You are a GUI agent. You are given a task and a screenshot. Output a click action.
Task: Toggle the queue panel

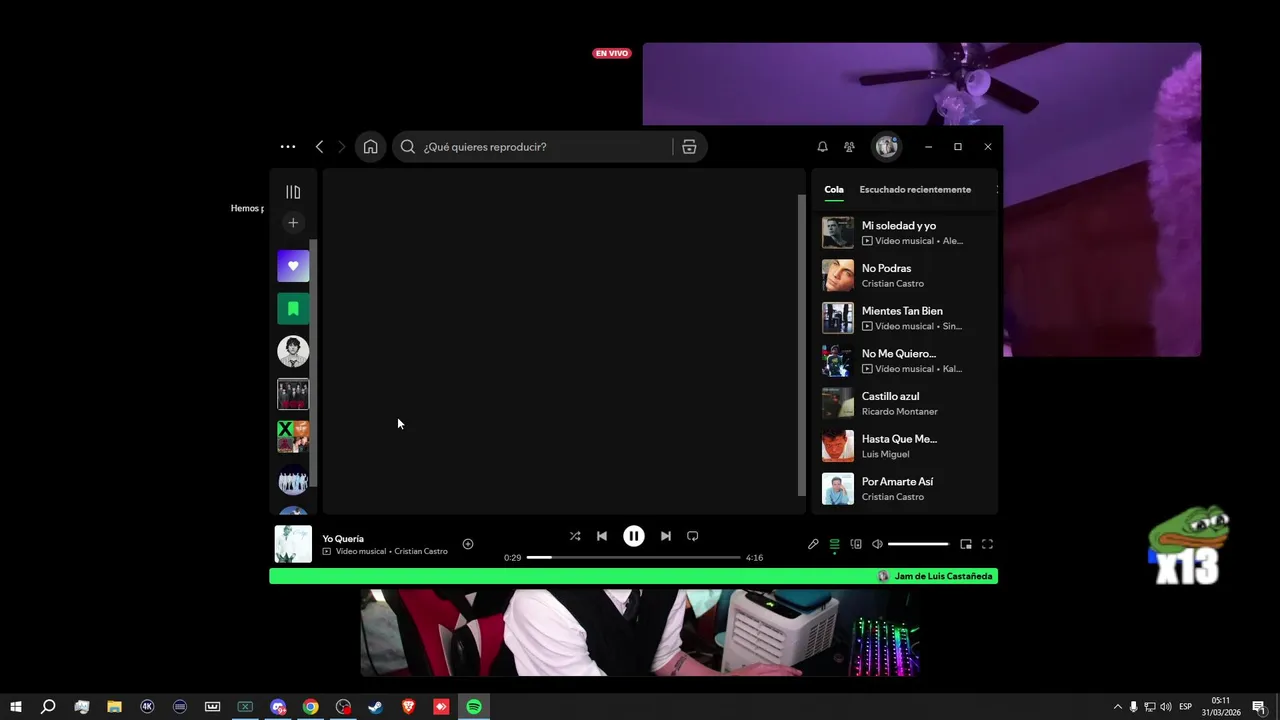834,544
